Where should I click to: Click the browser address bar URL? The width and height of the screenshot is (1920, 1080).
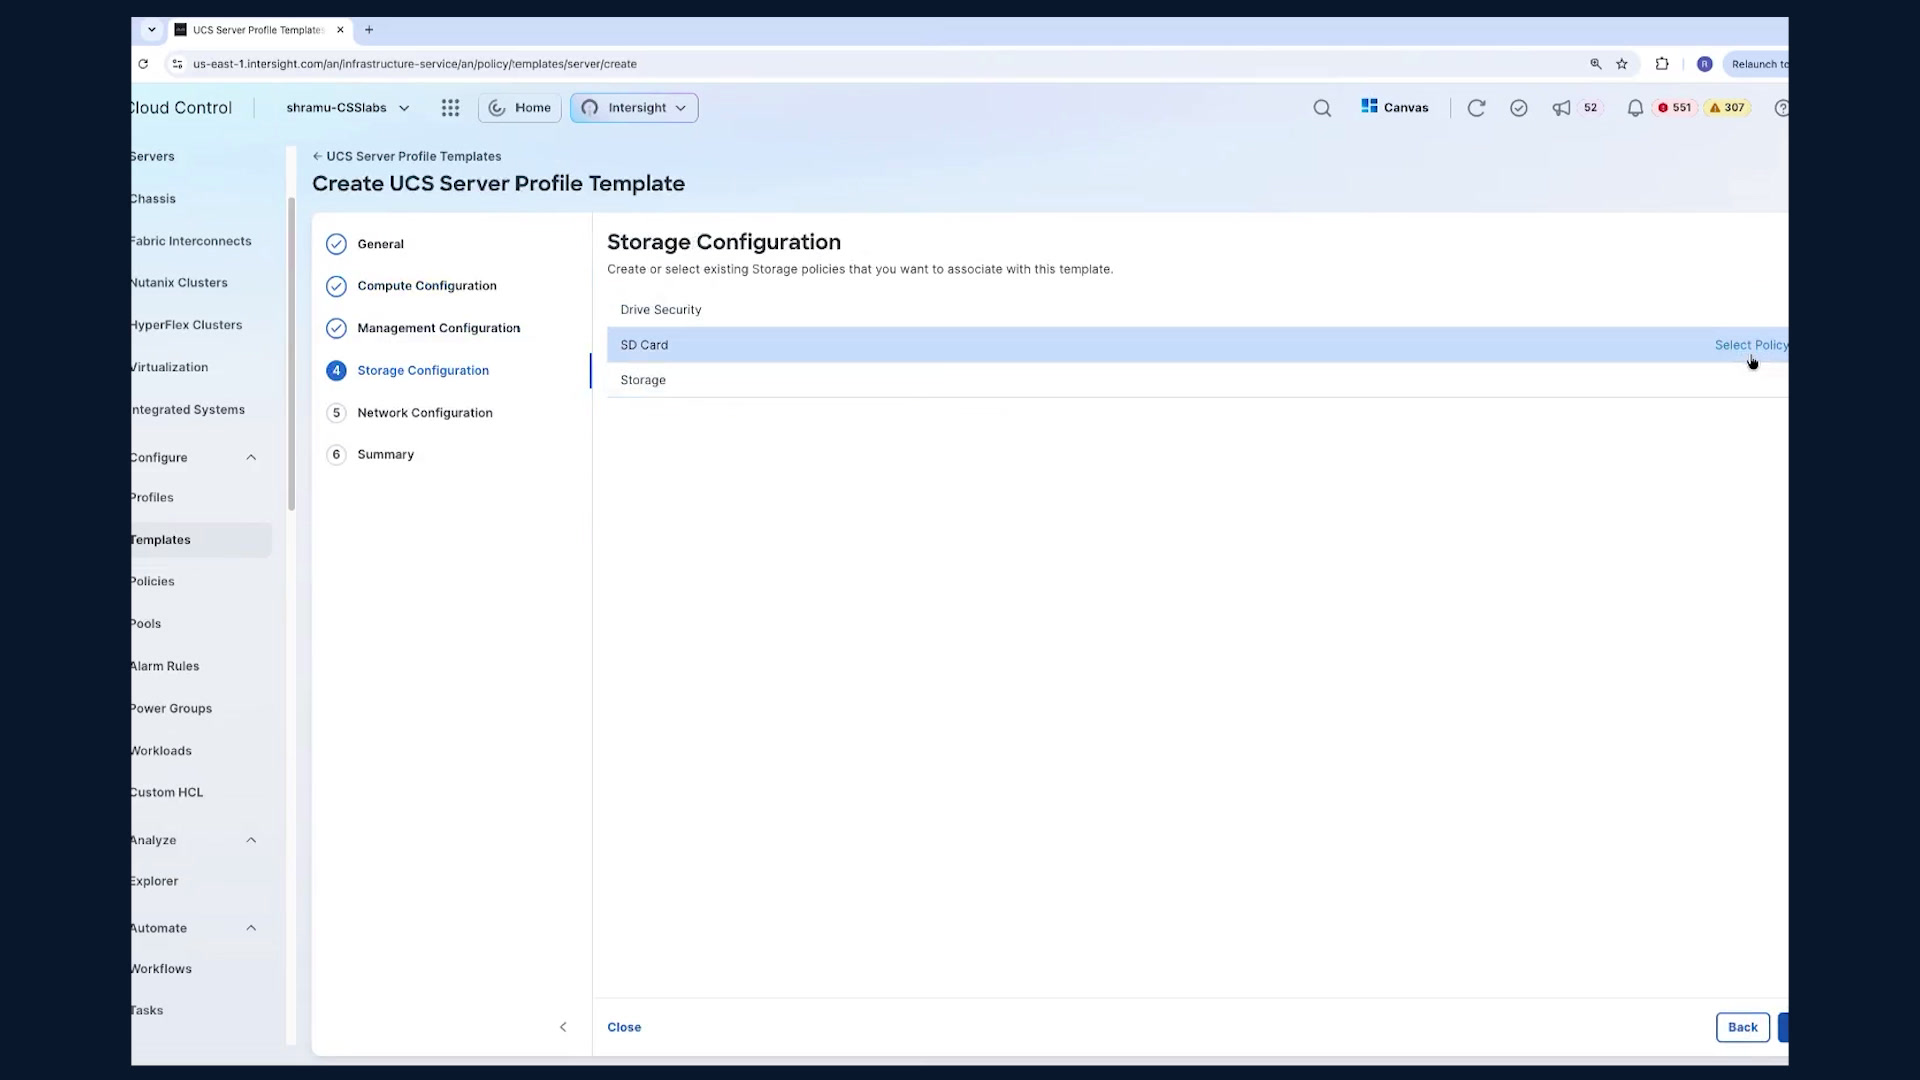pos(415,64)
